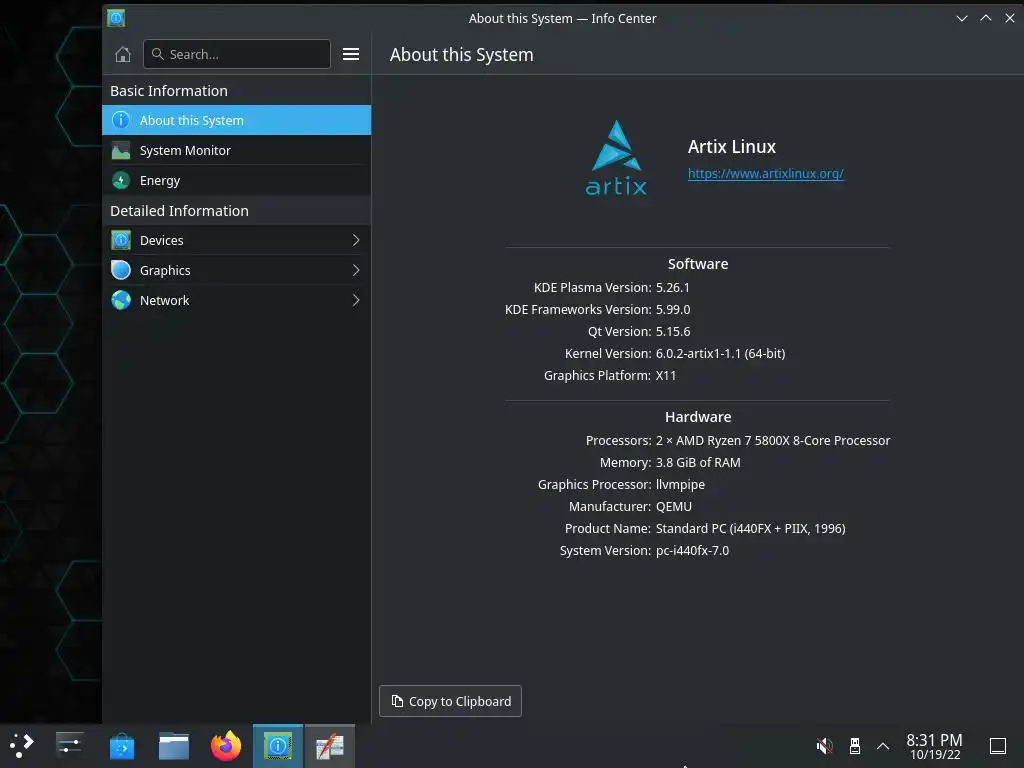Viewport: 1024px width, 768px height.
Task: Click Copy to Clipboard button
Action: coord(450,701)
